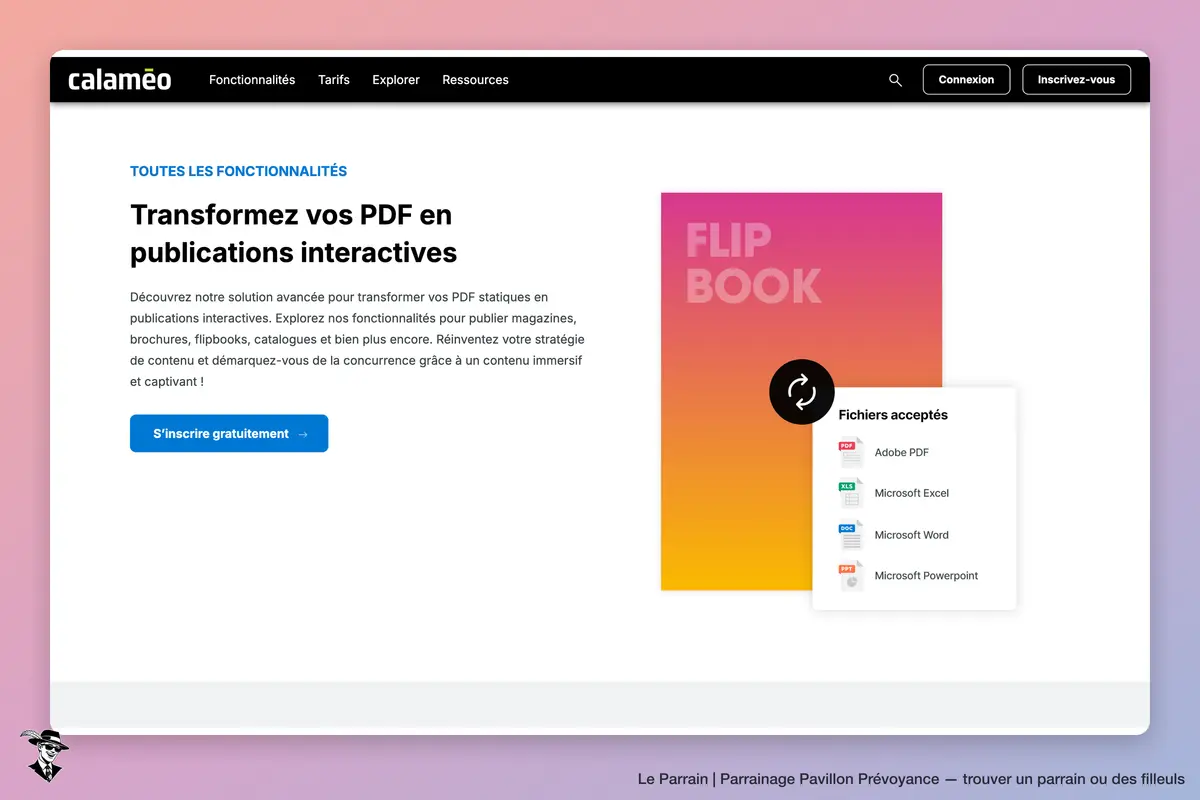Click the TOUTES LES FONCTIONNALITÉS heading
Viewport: 1200px width, 800px height.
[x=239, y=171]
